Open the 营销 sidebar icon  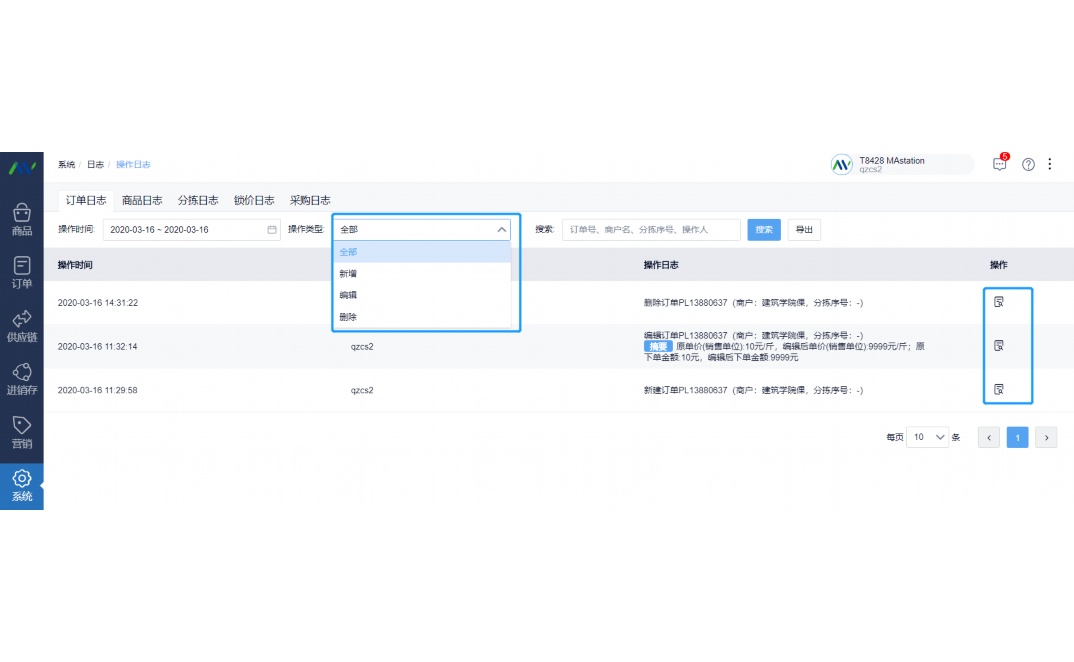[21, 432]
